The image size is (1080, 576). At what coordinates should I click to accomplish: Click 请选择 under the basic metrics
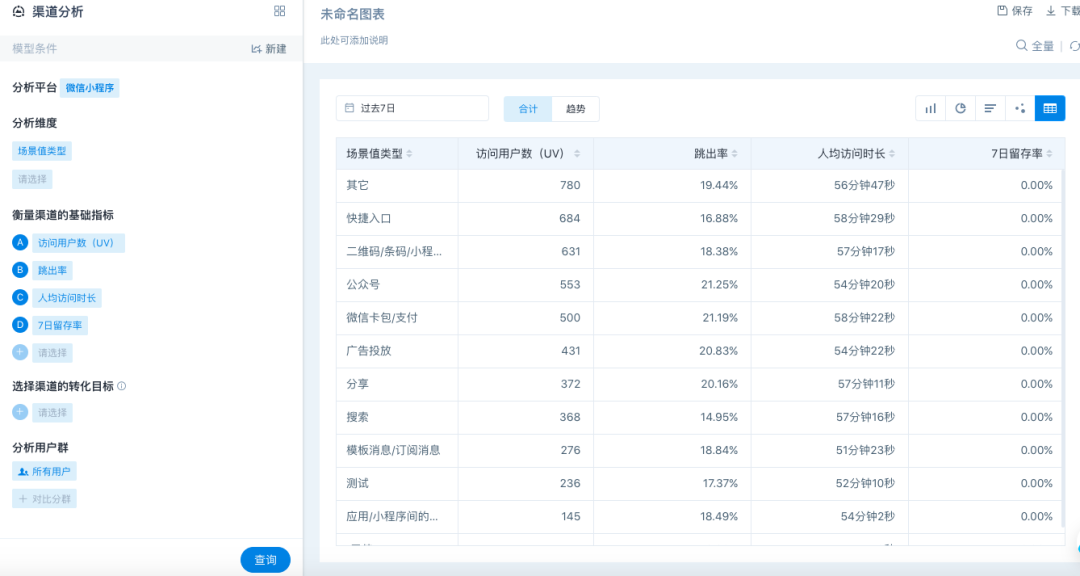click(52, 353)
